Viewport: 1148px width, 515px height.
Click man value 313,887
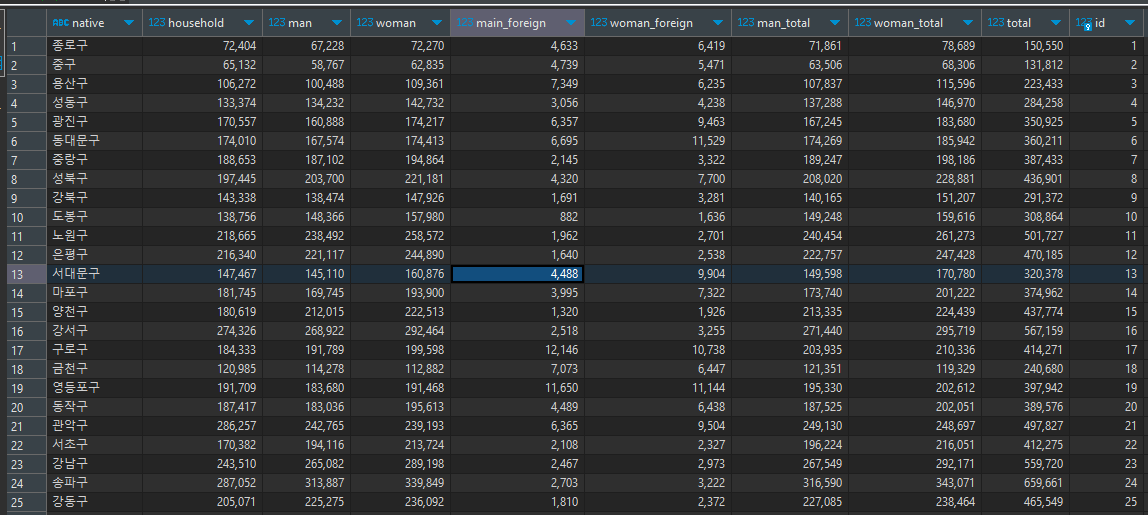pos(306,483)
